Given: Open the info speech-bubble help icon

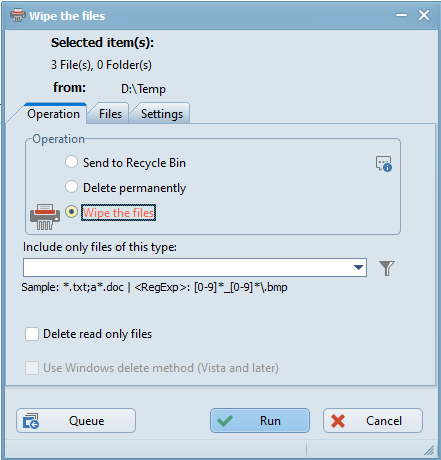Looking at the screenshot, I should 384,164.
